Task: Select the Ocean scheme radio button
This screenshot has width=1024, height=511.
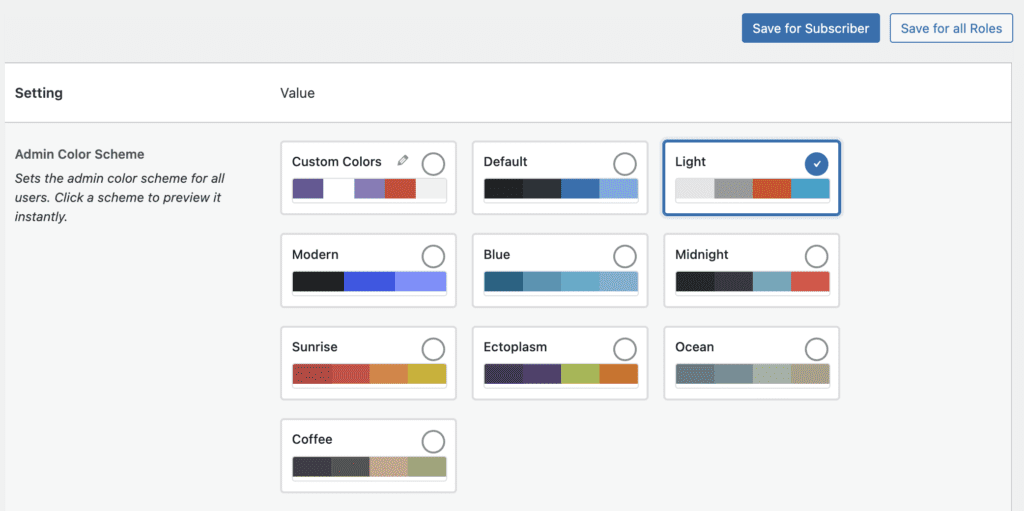Action: click(816, 350)
